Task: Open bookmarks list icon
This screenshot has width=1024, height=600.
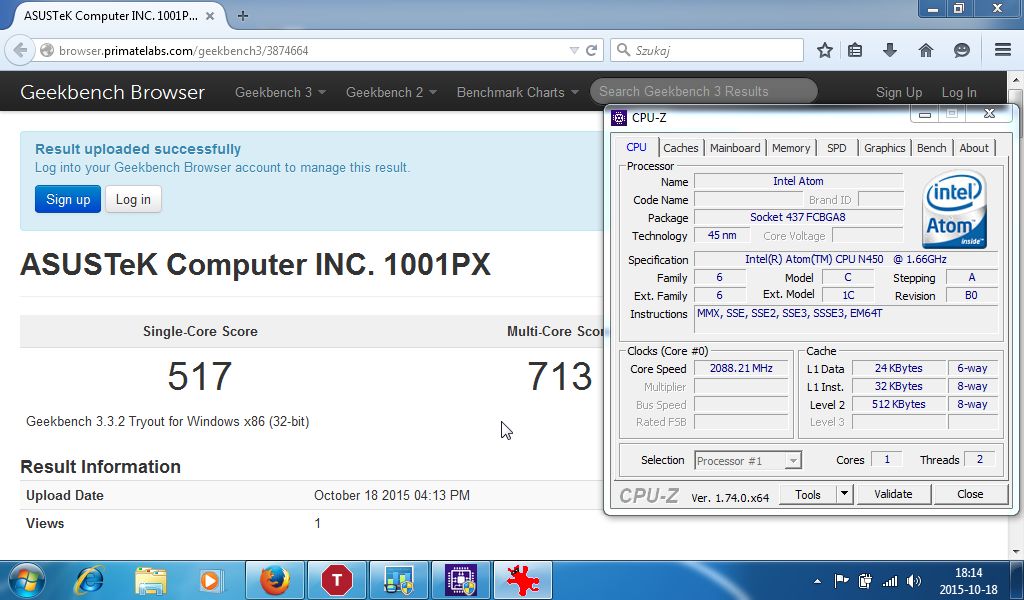Action: tap(855, 50)
